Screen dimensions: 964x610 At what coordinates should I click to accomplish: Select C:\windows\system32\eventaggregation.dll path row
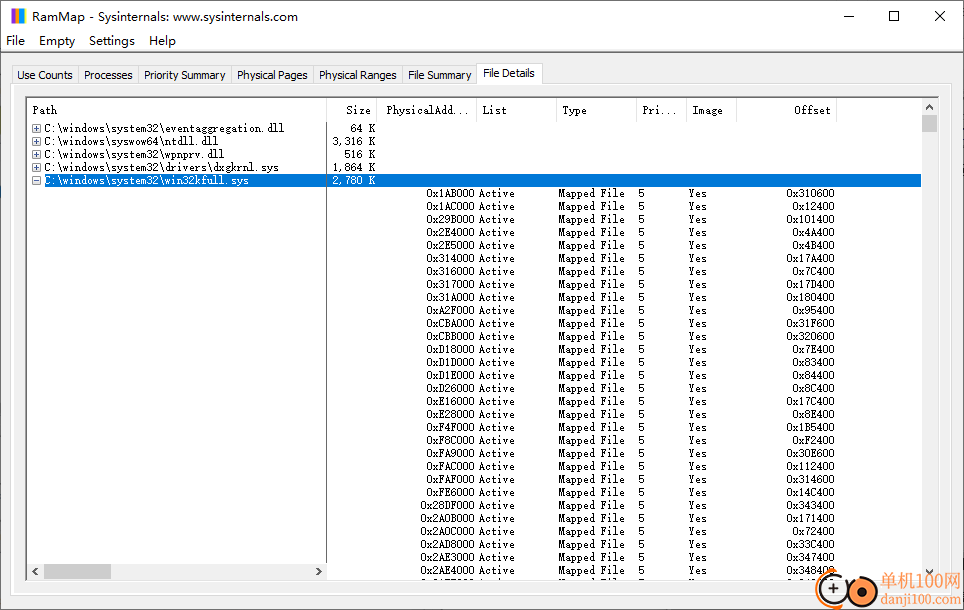pyautogui.click(x=164, y=129)
